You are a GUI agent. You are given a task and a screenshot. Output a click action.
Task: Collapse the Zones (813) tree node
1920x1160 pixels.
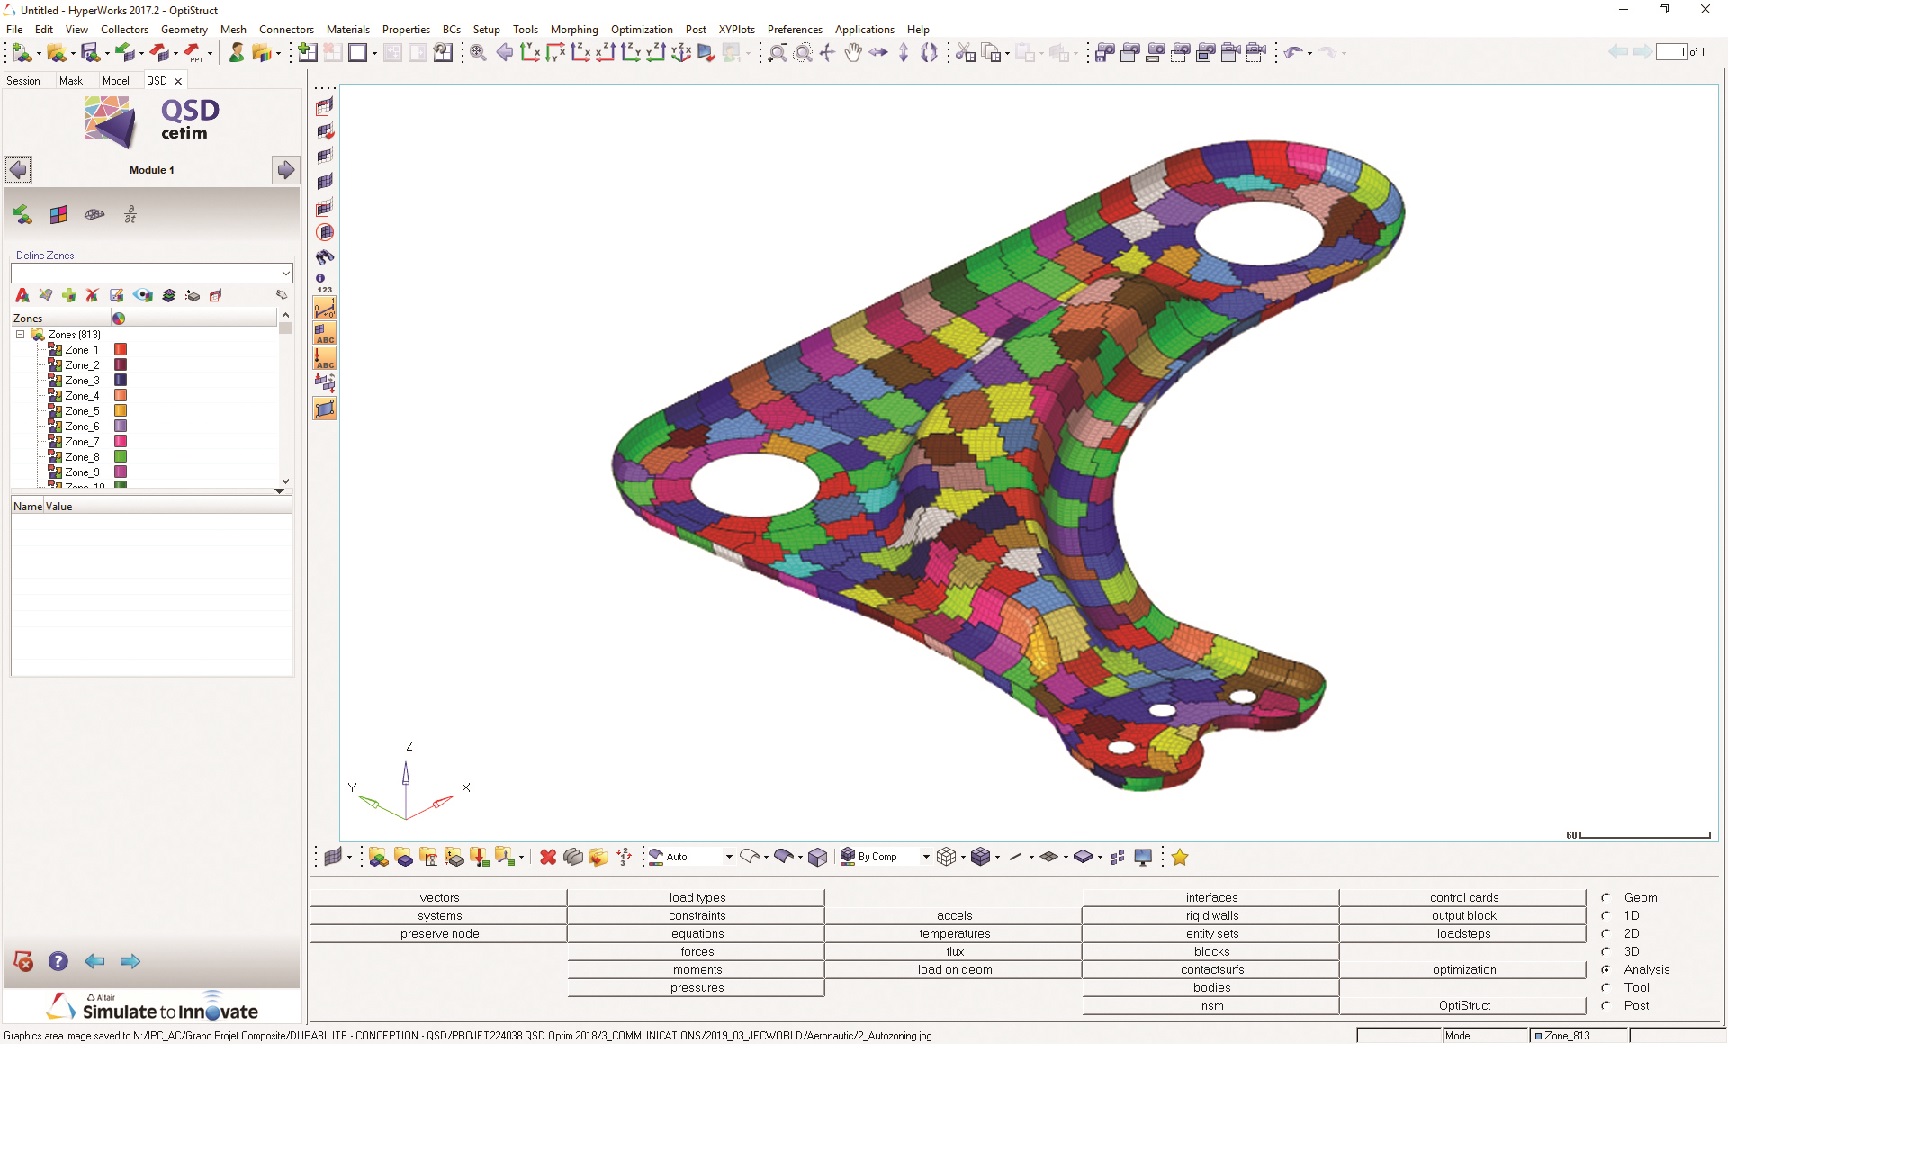pyautogui.click(x=20, y=334)
